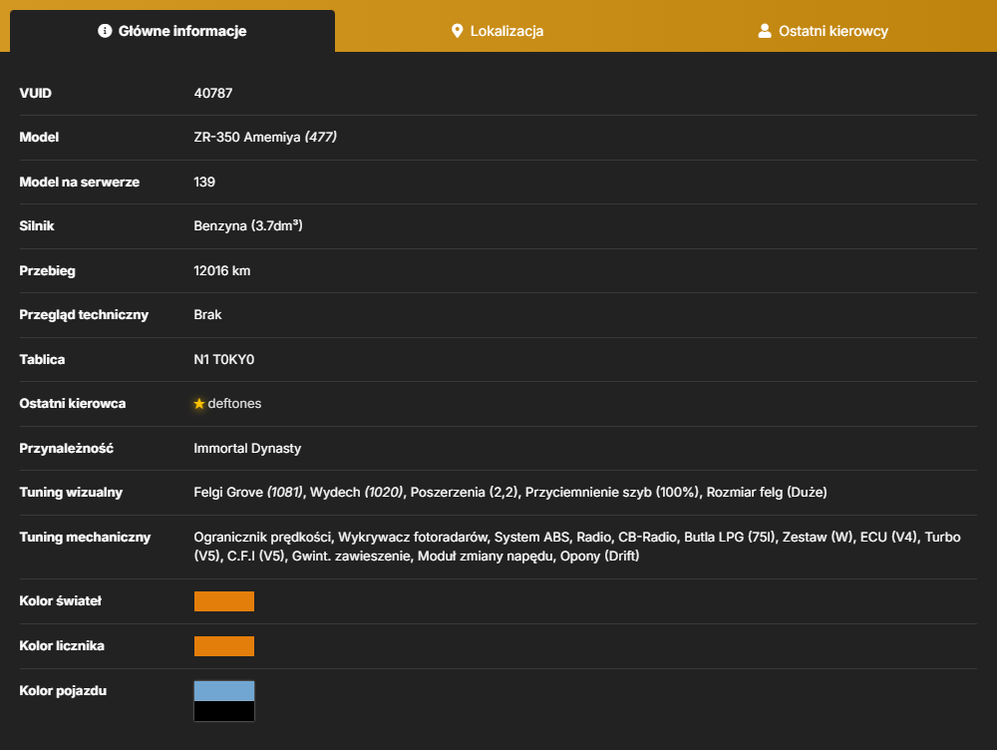The image size is (997, 750).
Task: Click the Przegląd techniczny Brak value
Action: click(x=207, y=315)
